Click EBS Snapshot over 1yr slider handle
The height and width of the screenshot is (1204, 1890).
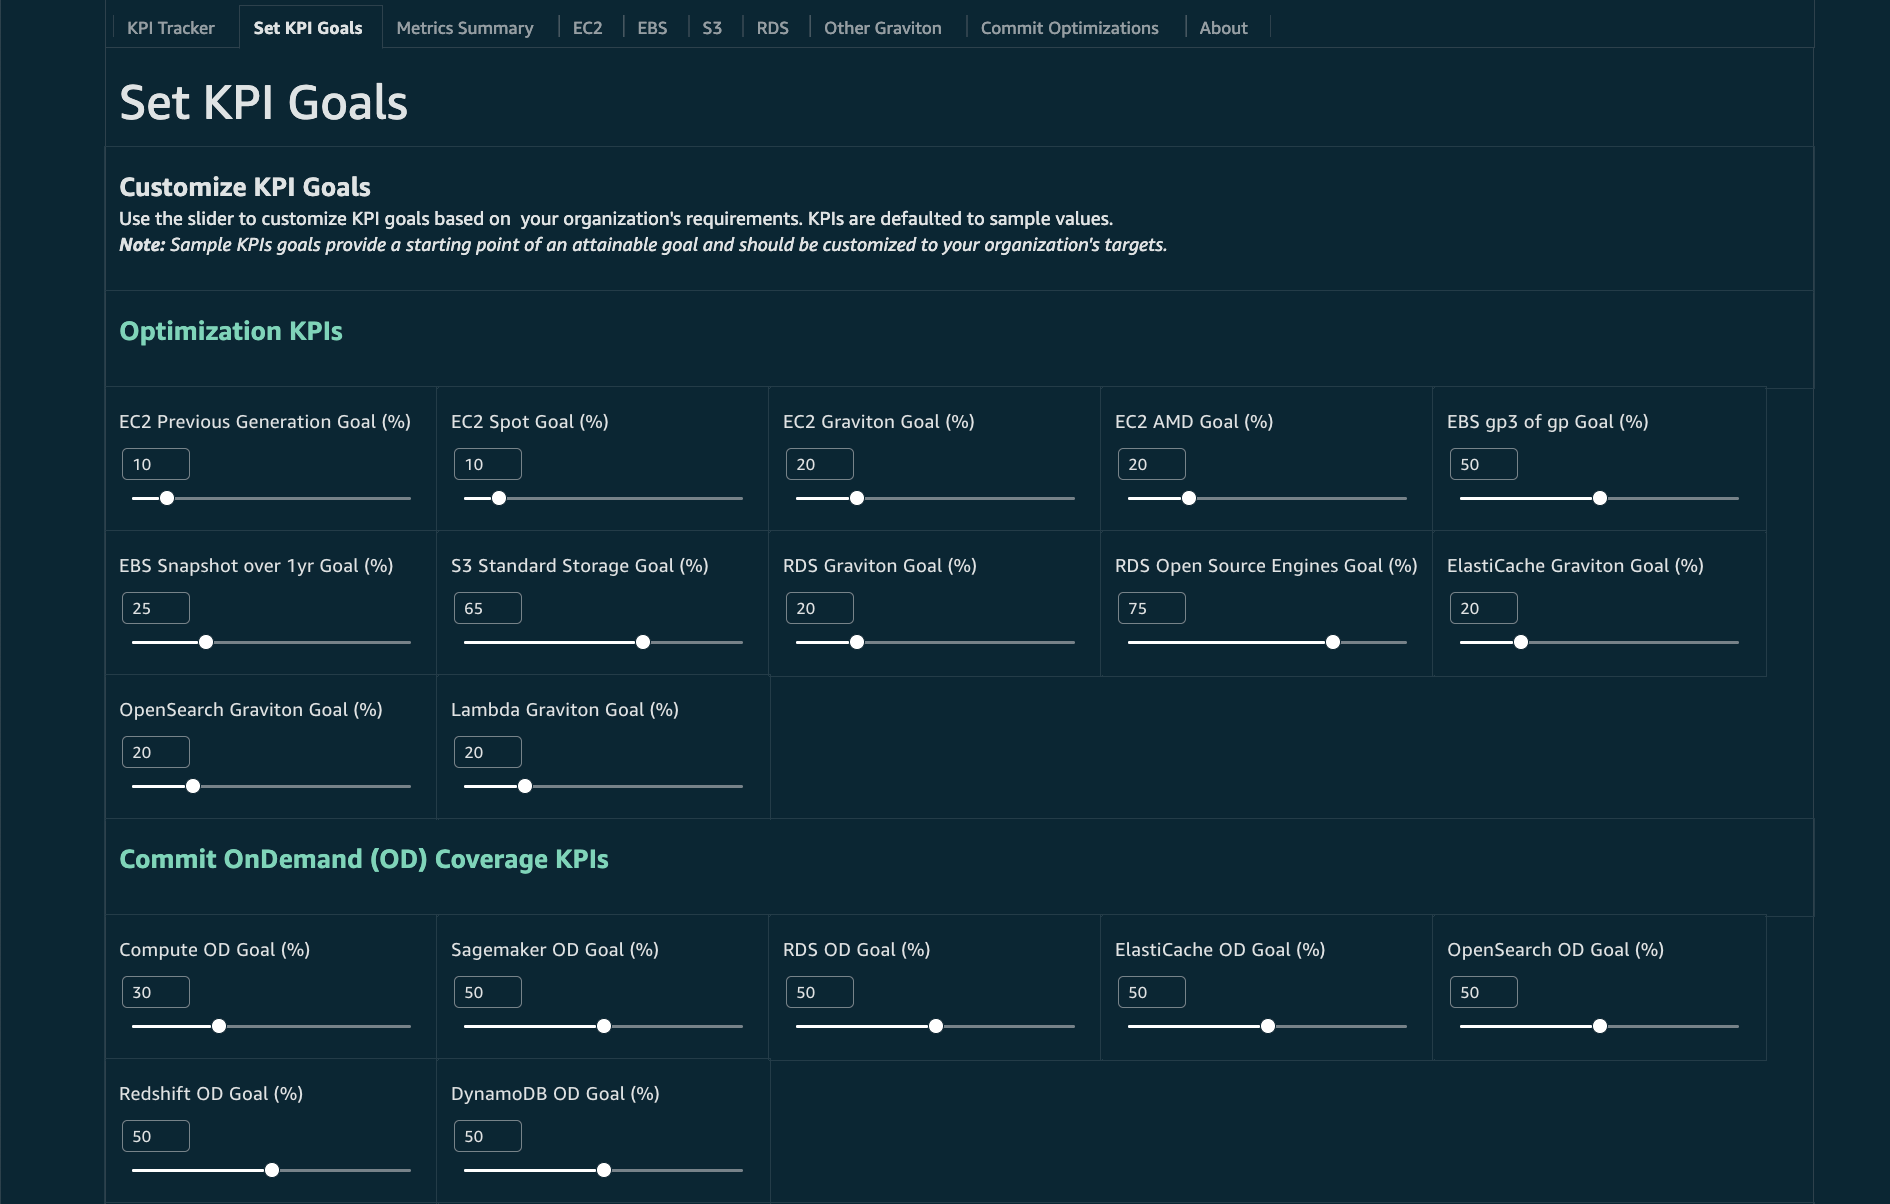(206, 642)
